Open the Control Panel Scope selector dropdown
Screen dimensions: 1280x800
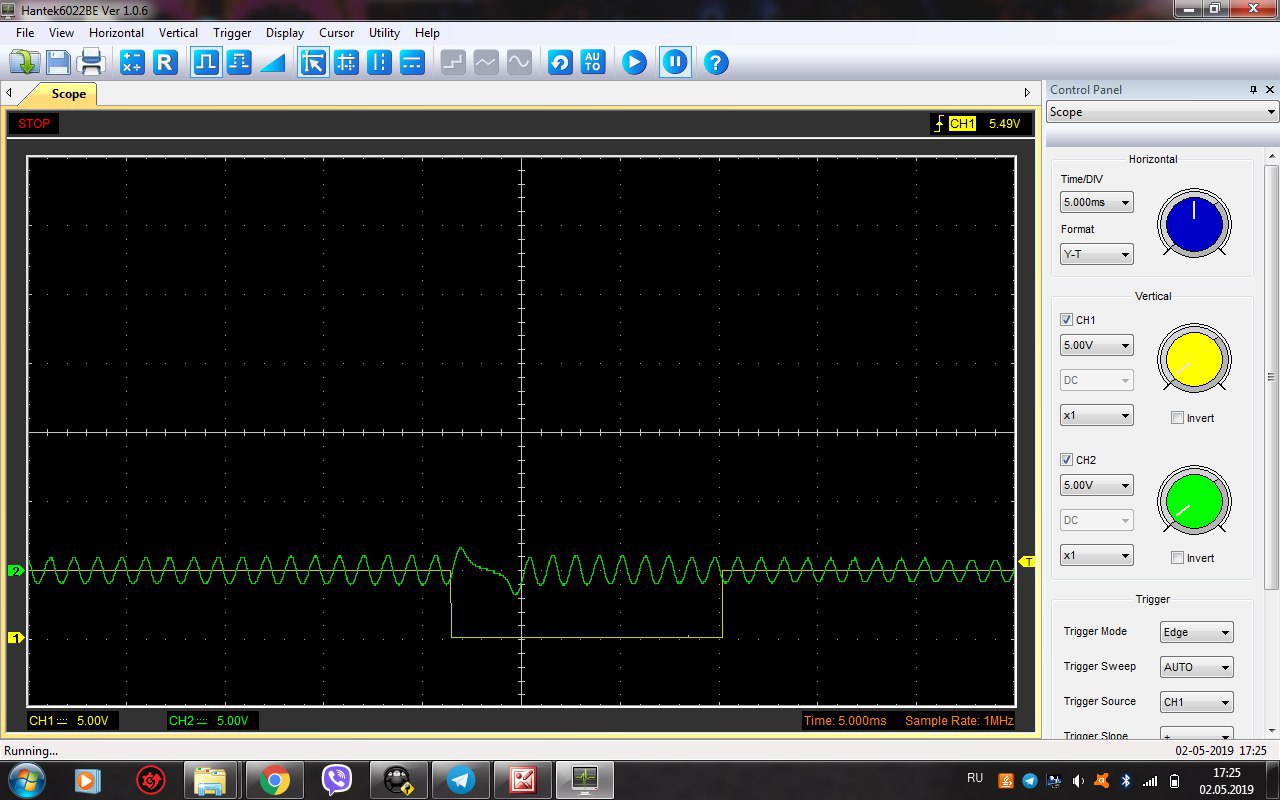(1162, 112)
